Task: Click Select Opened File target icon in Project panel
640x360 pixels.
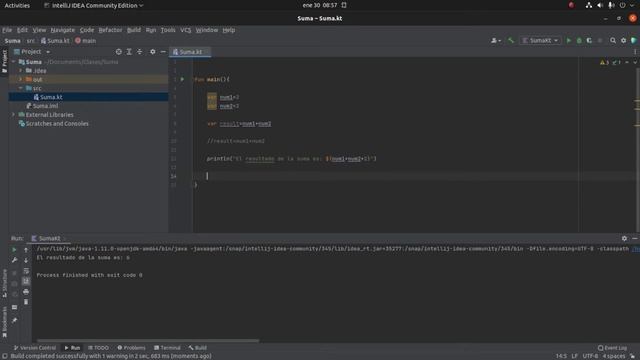Action: (118, 52)
